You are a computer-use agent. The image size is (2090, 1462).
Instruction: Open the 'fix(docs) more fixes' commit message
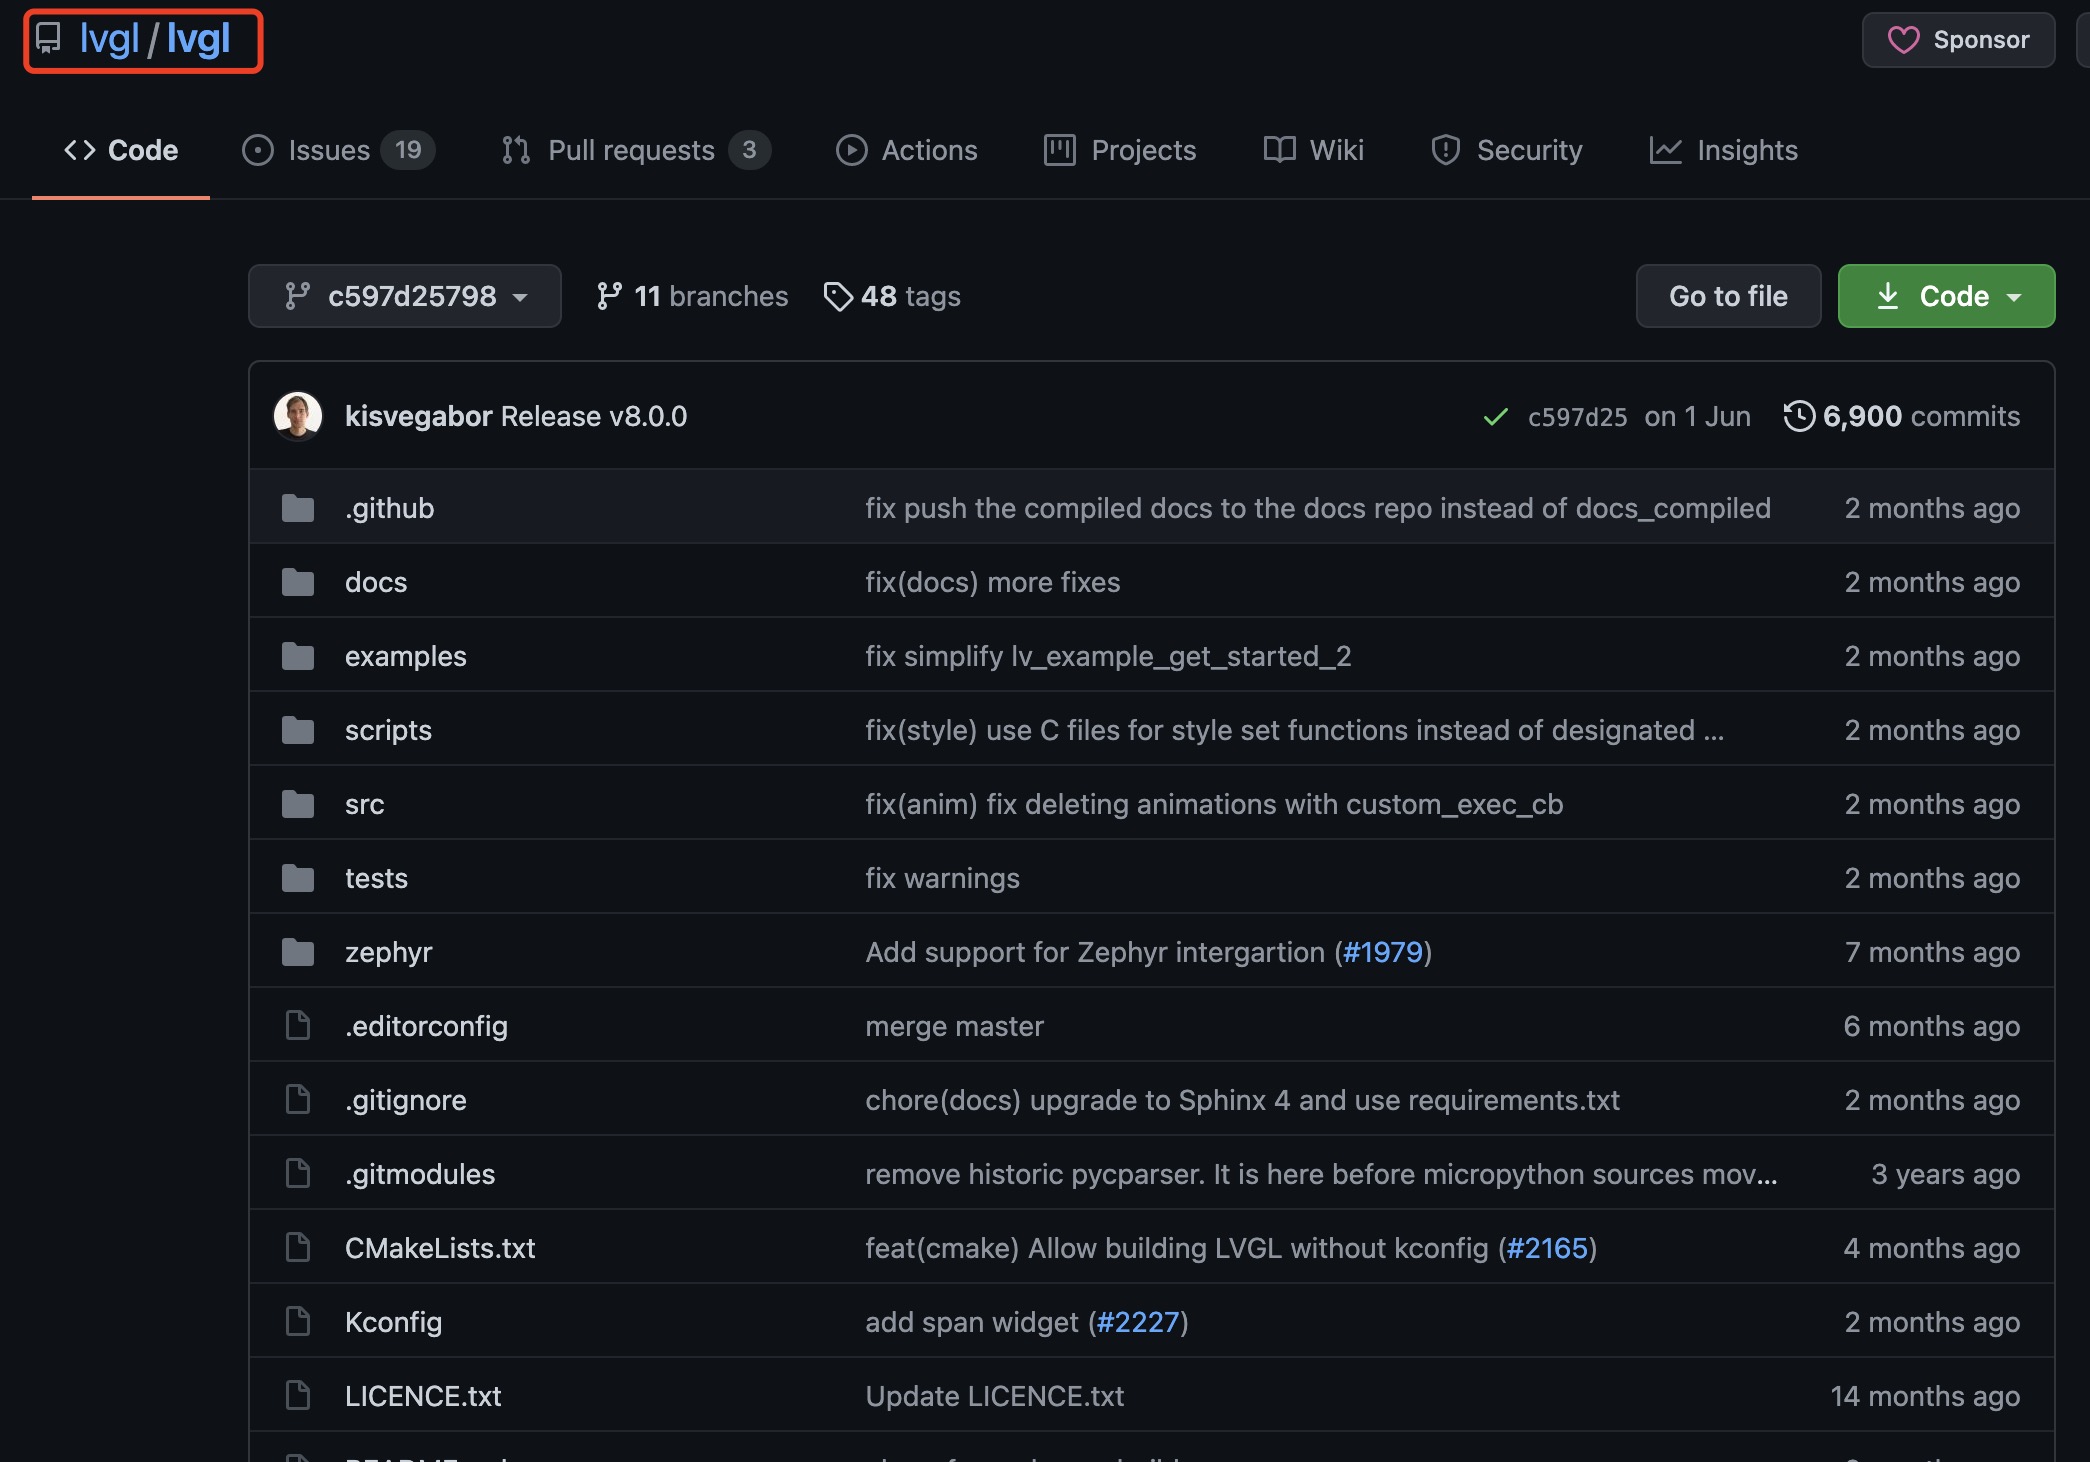pyautogui.click(x=992, y=582)
